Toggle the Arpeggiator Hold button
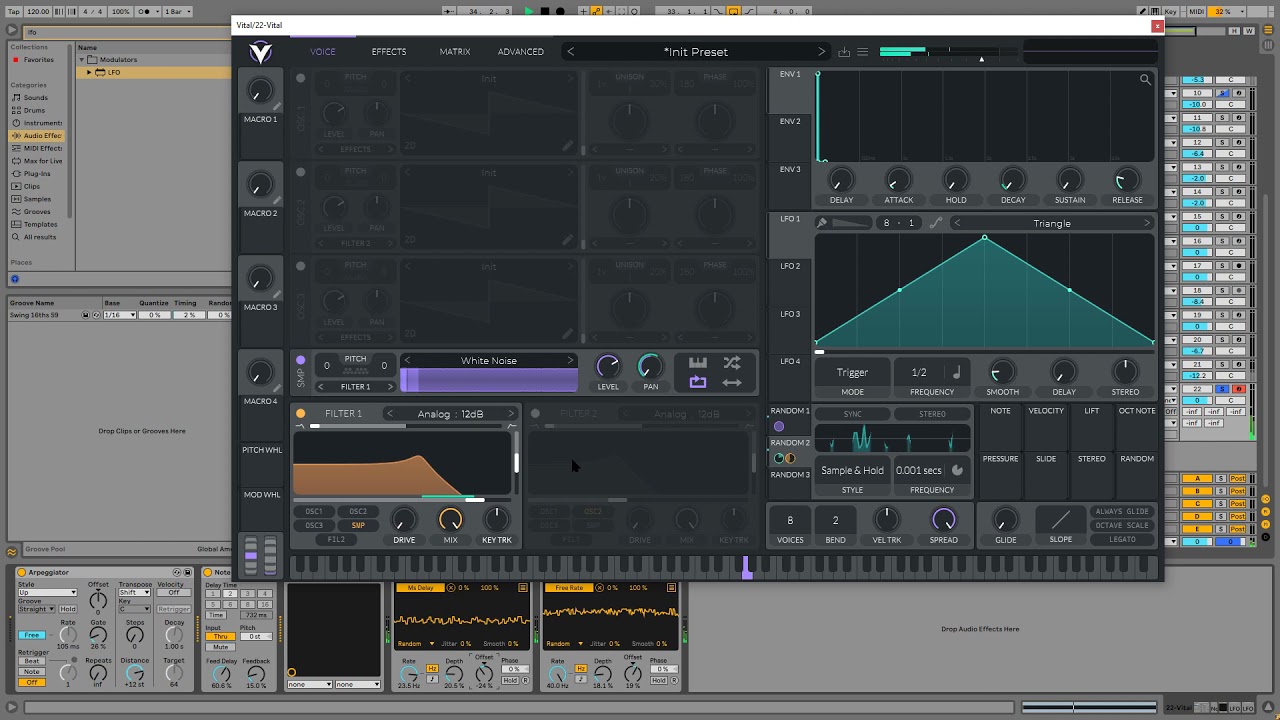This screenshot has width=1280, height=720. (x=68, y=609)
